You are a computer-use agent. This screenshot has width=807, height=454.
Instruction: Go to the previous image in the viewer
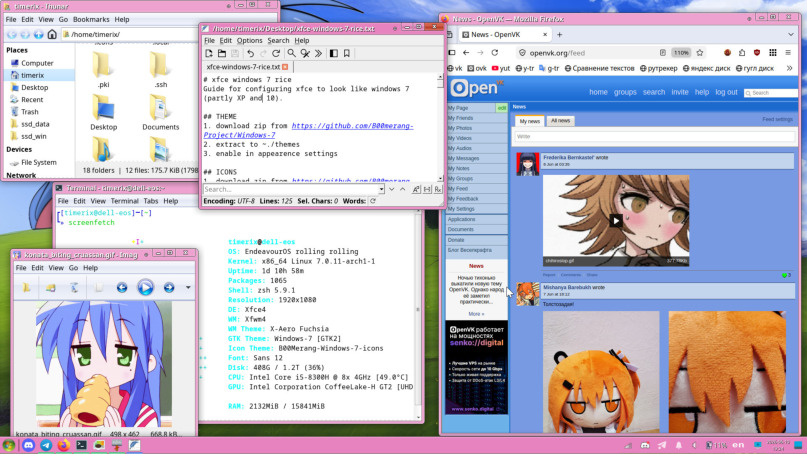122,288
